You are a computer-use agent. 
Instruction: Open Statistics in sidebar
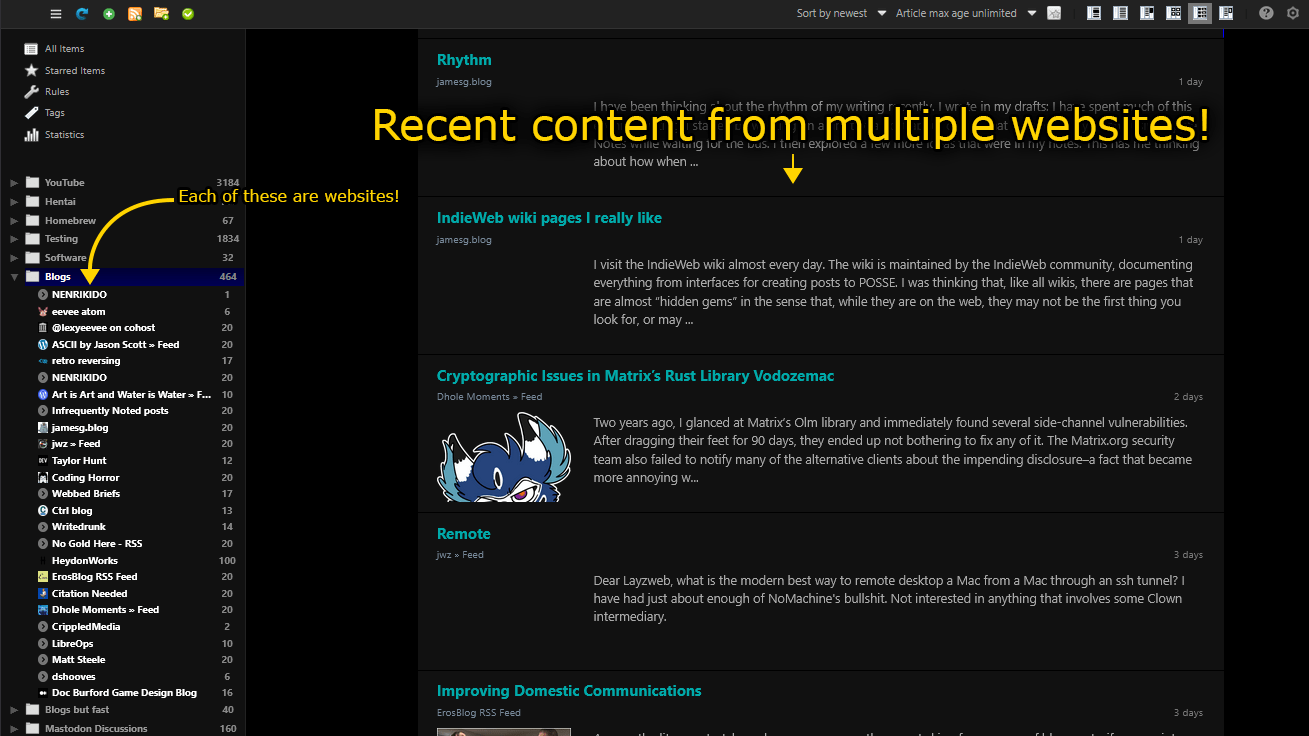coord(64,135)
